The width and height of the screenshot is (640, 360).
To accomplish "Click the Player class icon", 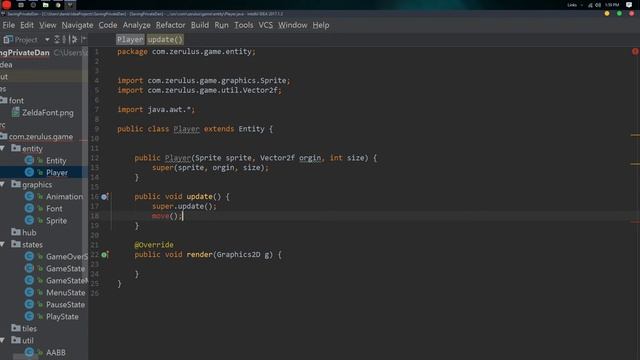I will (29, 172).
